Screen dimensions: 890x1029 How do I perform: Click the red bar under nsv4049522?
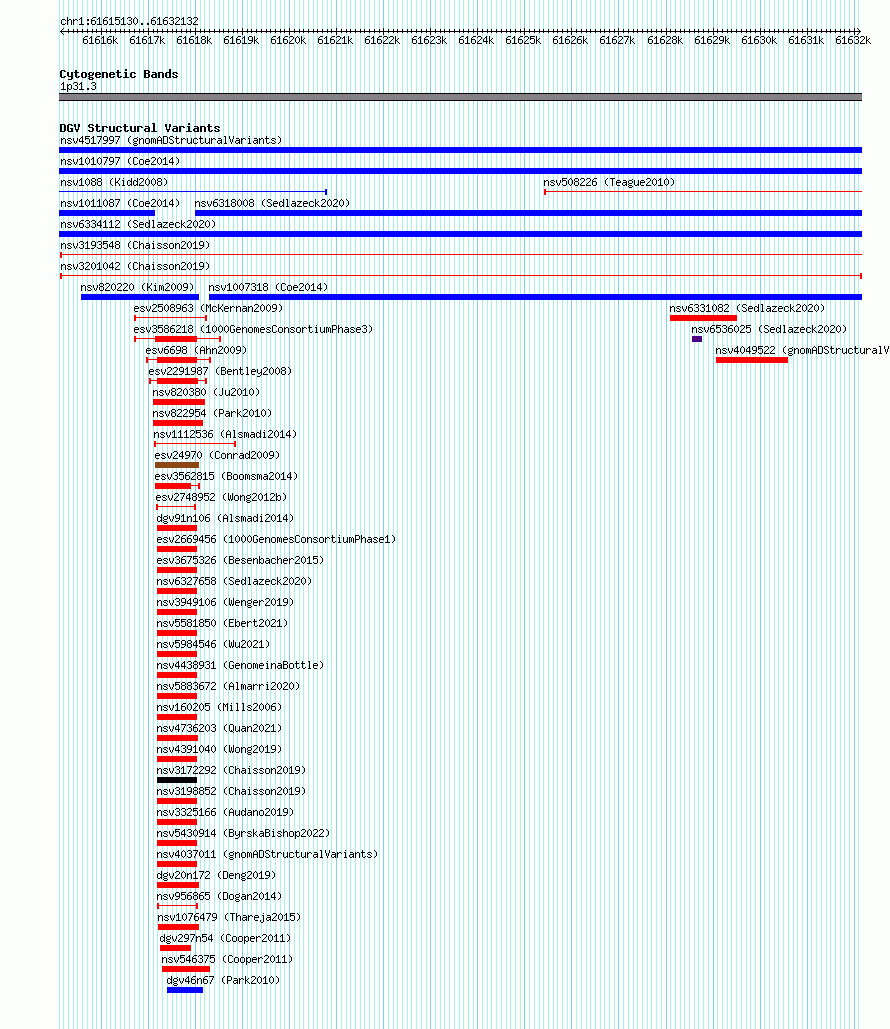click(752, 360)
